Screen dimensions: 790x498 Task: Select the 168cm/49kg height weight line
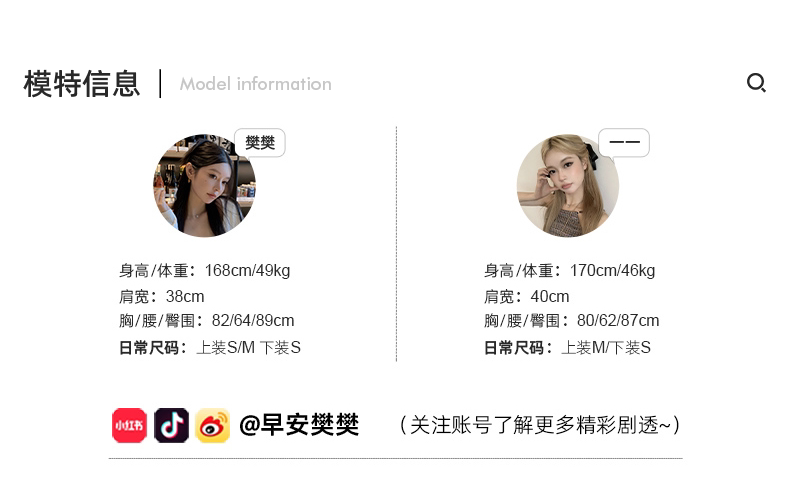point(205,271)
